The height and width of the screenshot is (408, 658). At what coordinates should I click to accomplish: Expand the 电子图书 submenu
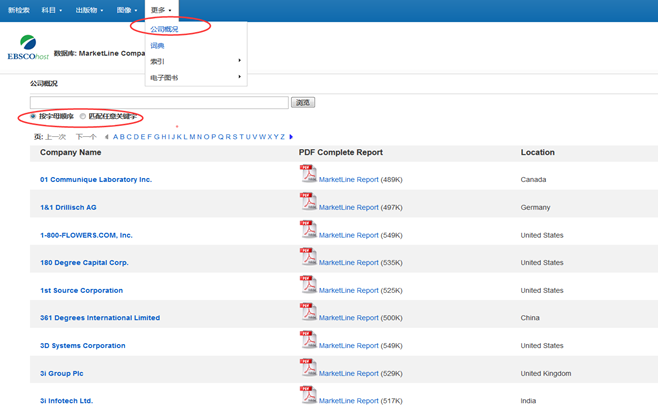(x=196, y=77)
